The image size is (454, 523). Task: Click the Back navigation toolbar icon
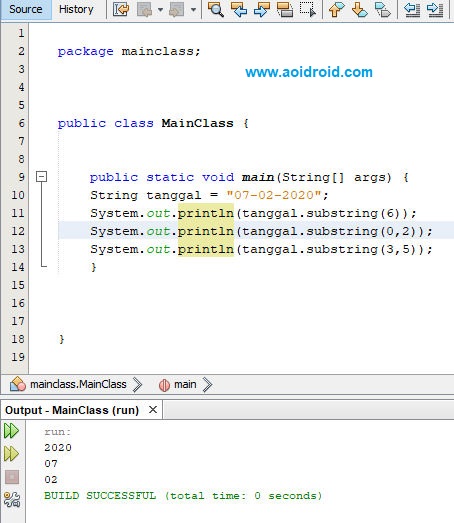pos(144,10)
